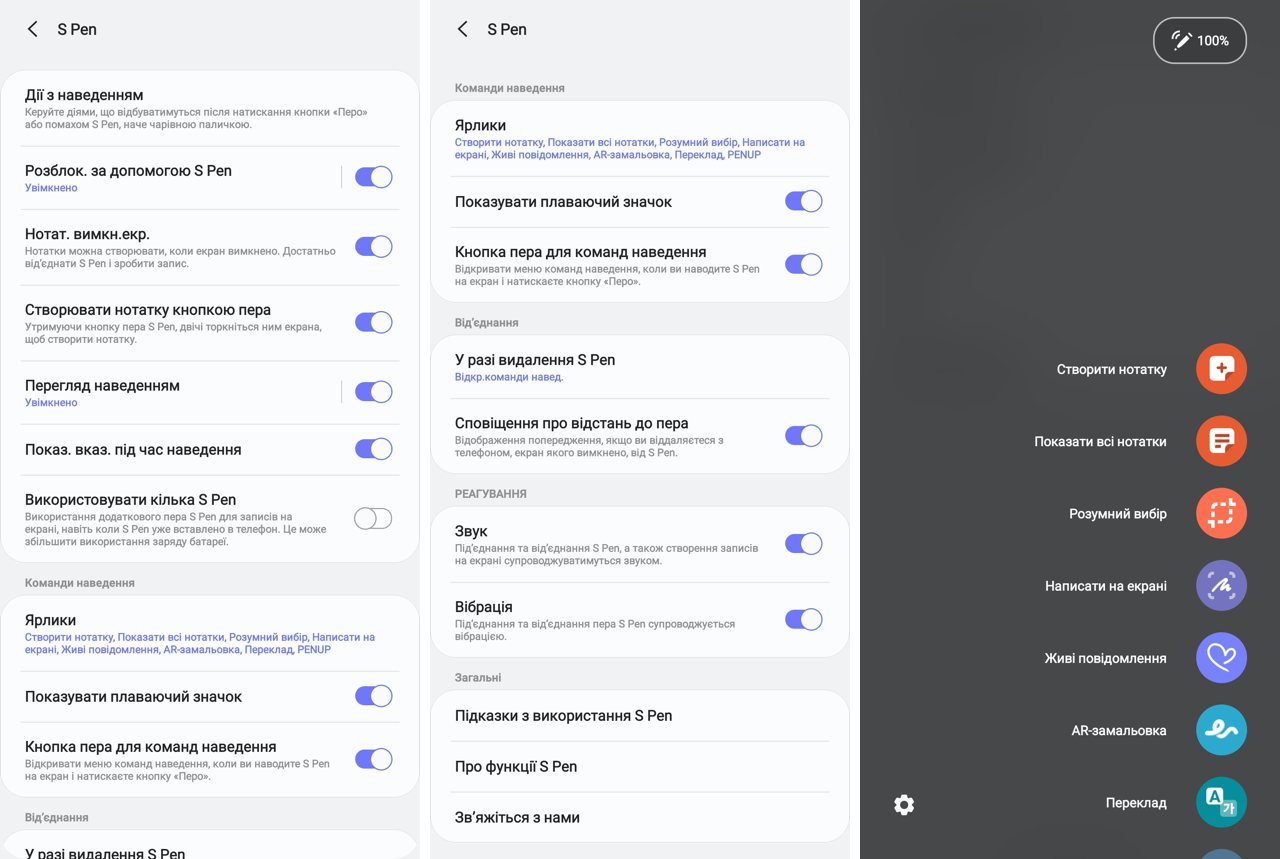Toggle Створювати нотатку кнопкою пера switch
This screenshot has height=859, width=1280.
[x=374, y=322]
